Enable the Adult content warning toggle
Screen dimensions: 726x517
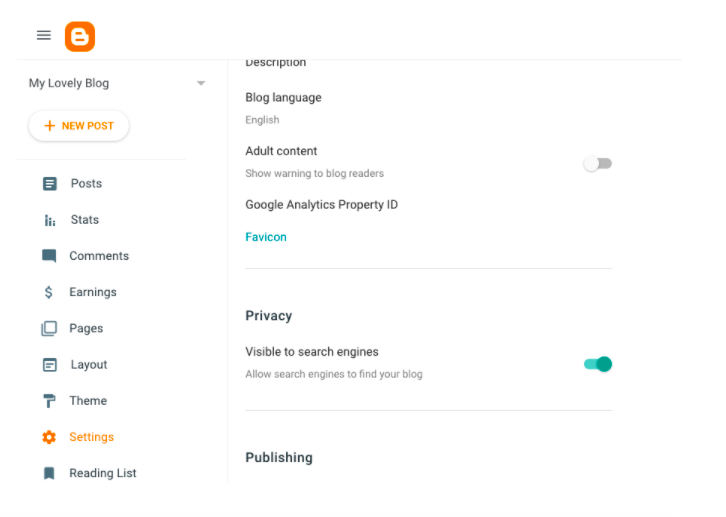[x=598, y=163]
